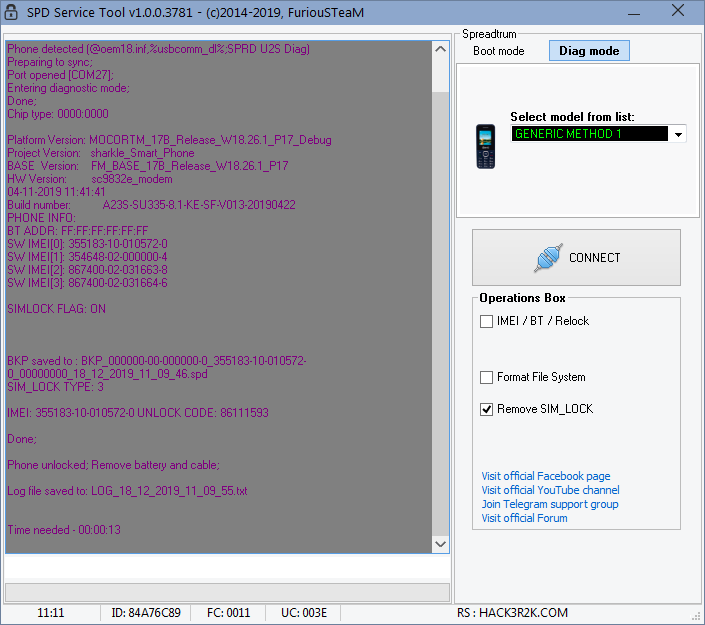Click the phone image beside the model list
705x625 pixels.
click(x=486, y=147)
